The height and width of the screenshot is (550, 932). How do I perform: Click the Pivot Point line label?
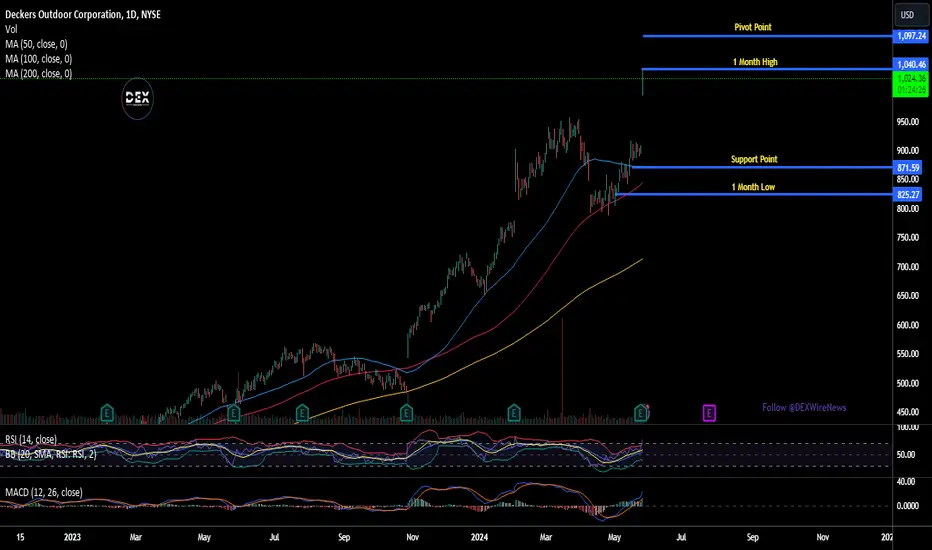[x=752, y=27]
